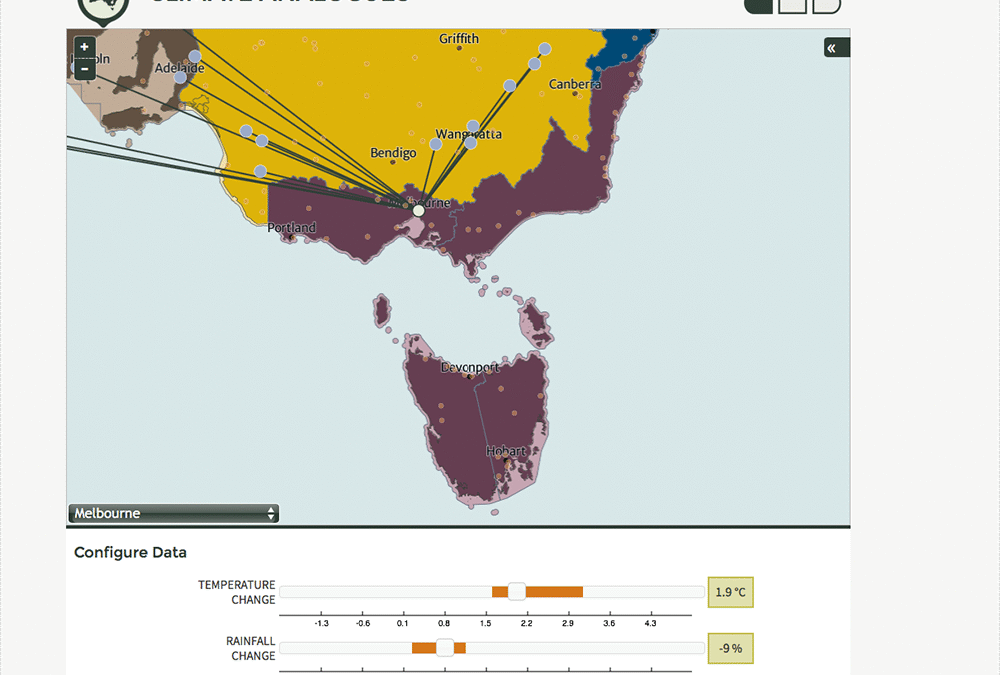Click the Rainfall Change slider handle

(445, 647)
